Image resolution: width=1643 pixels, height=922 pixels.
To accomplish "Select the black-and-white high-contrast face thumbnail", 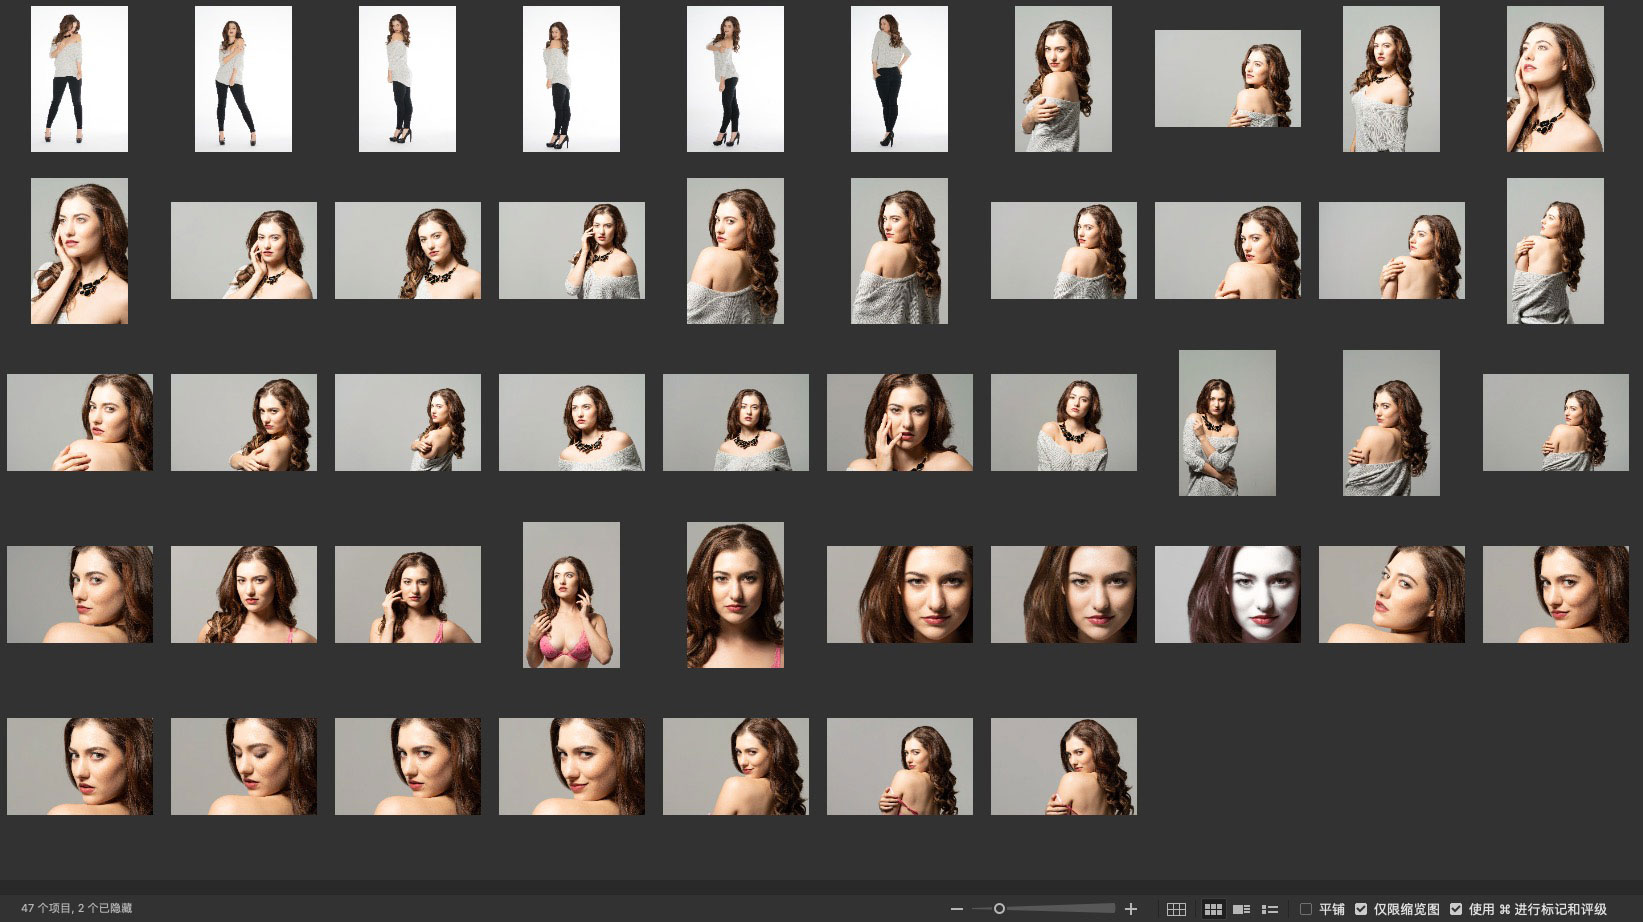I will coord(1227,594).
